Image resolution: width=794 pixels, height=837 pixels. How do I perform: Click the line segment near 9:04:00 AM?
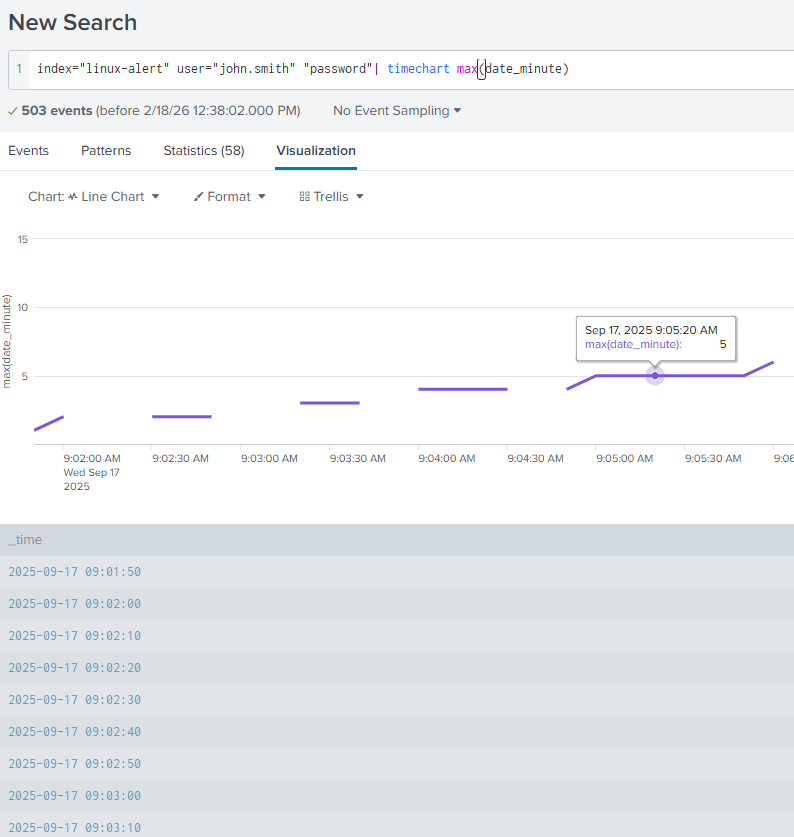[462, 389]
